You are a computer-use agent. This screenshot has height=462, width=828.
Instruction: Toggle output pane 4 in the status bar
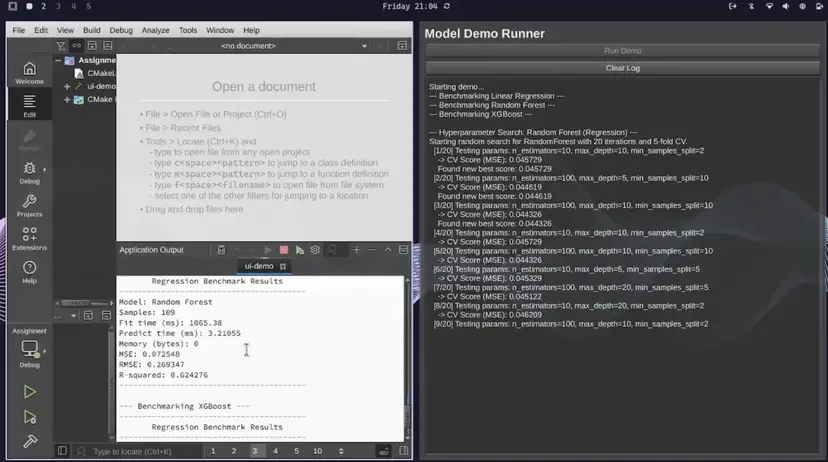point(275,451)
